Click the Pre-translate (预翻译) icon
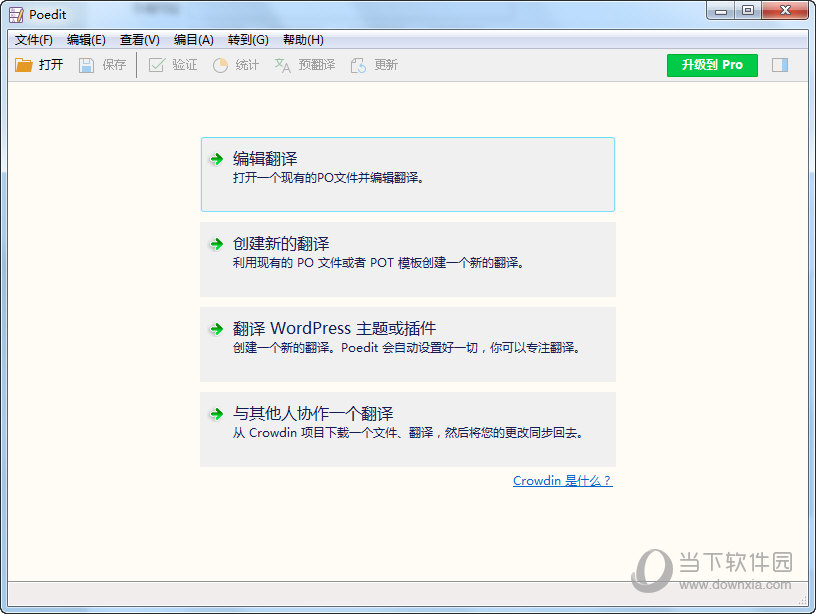 [283, 65]
